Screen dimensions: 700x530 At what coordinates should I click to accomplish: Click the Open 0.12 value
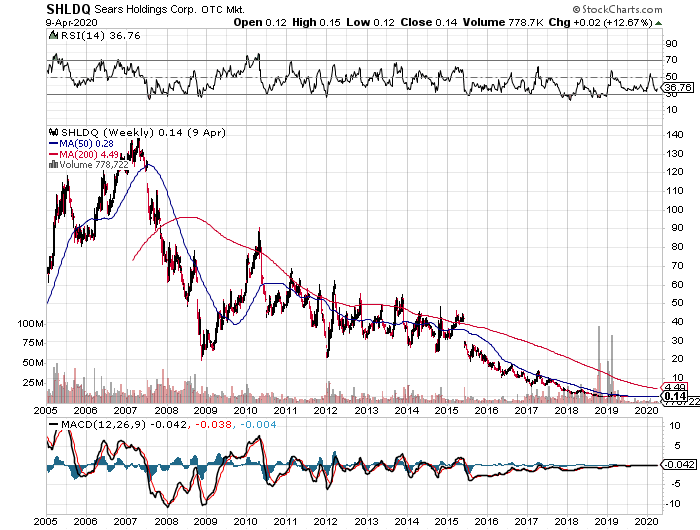coord(260,22)
